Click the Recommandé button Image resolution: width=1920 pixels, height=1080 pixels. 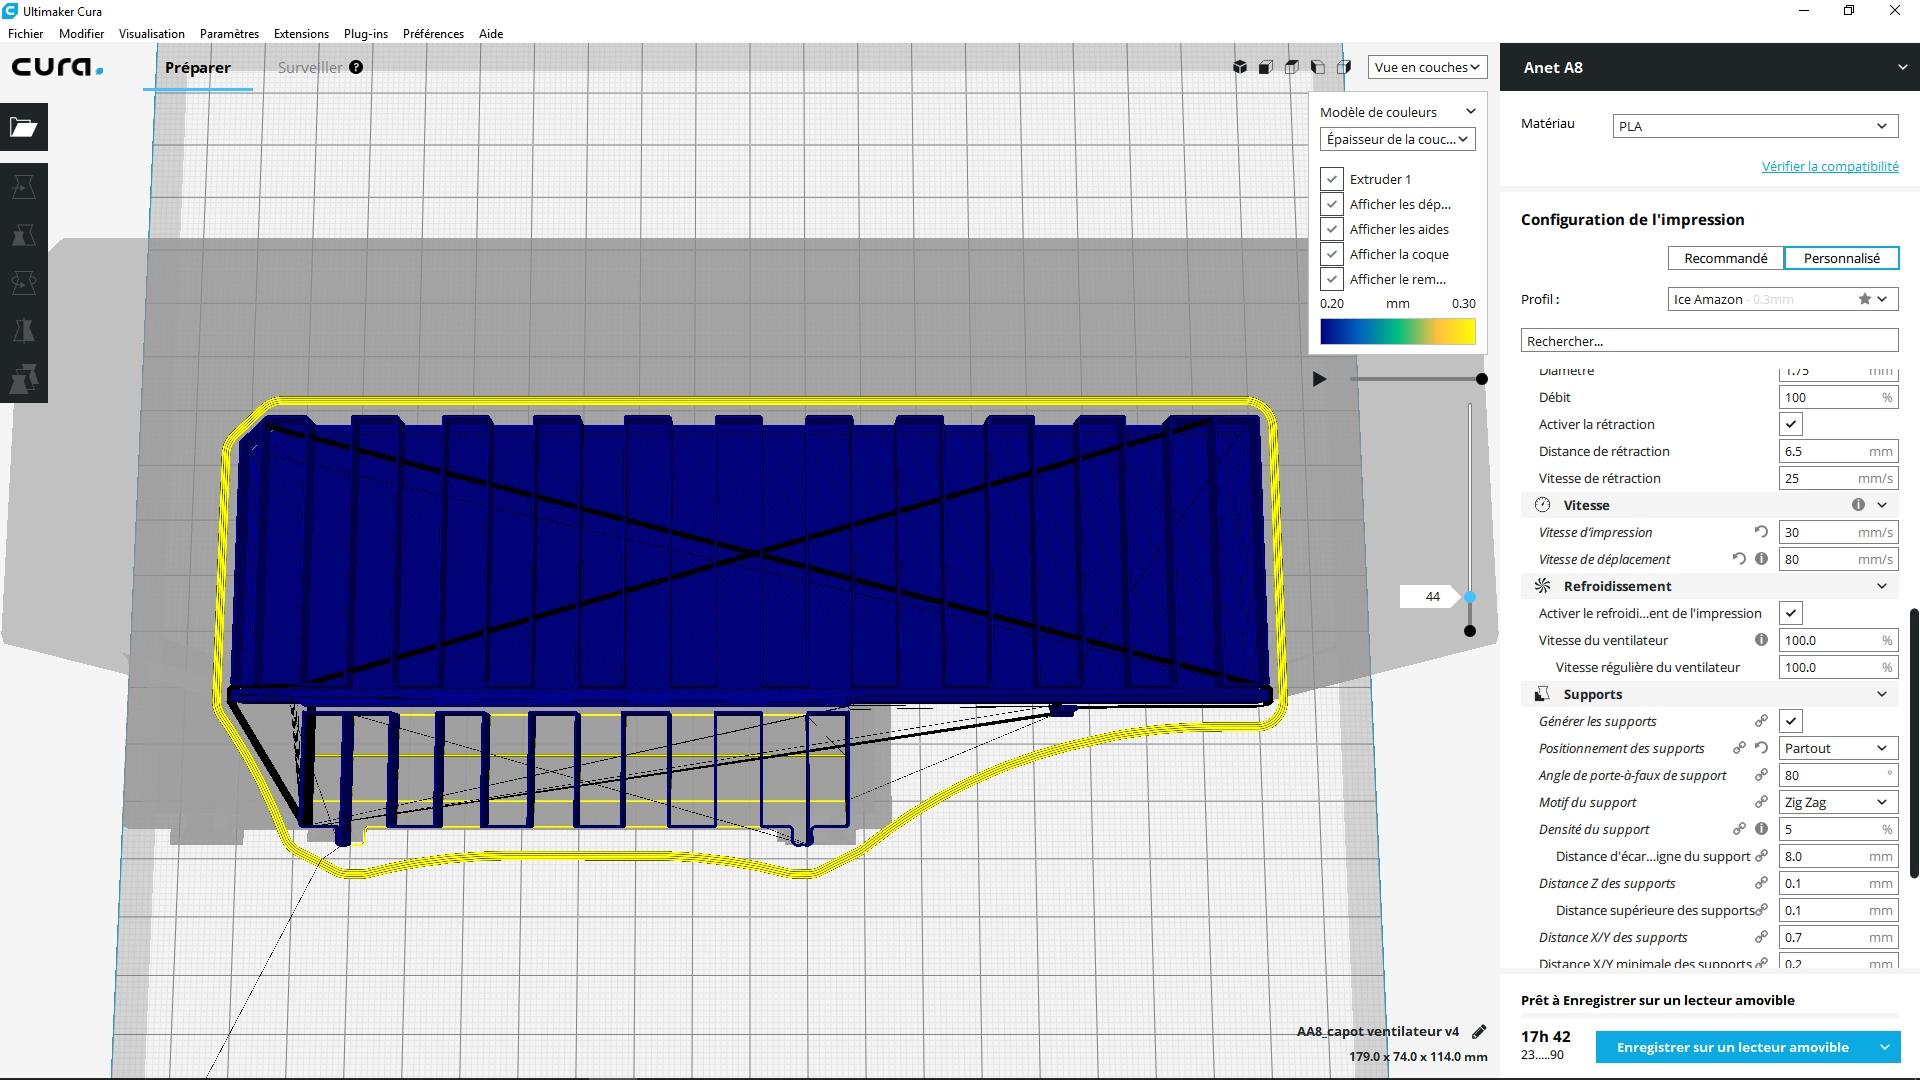pos(1726,258)
